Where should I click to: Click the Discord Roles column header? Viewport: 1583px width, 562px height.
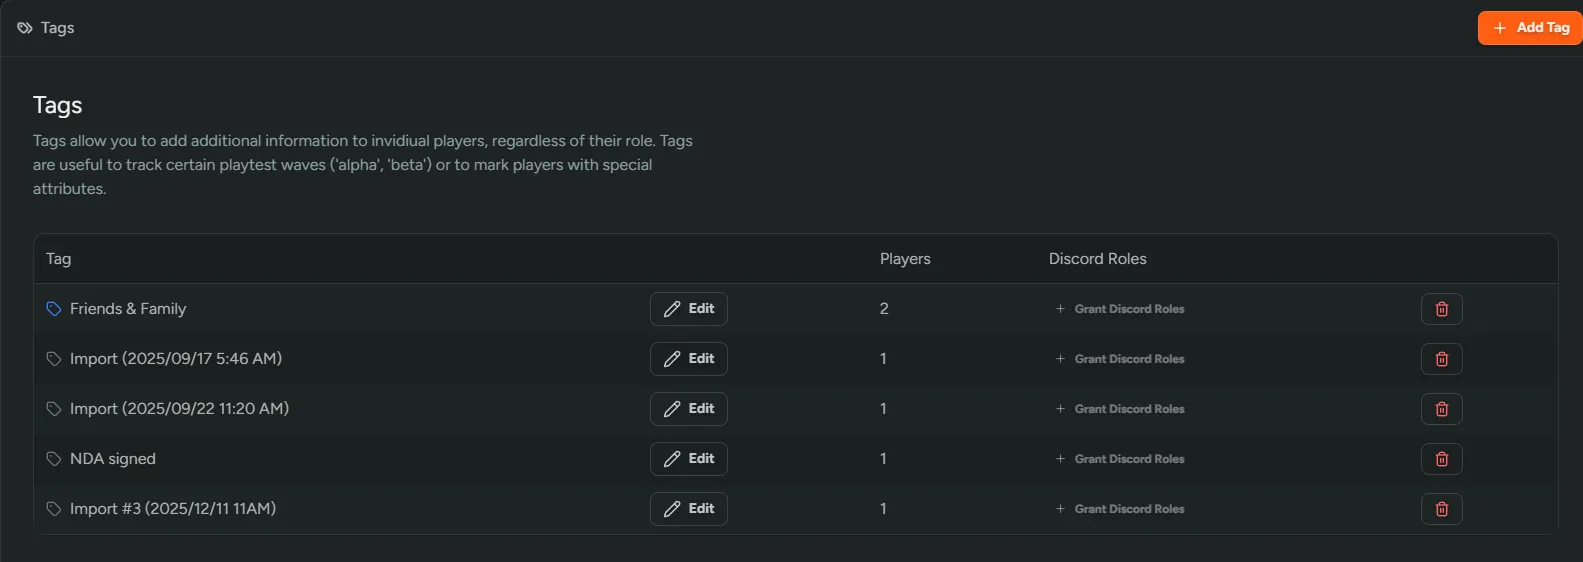pyautogui.click(x=1097, y=259)
